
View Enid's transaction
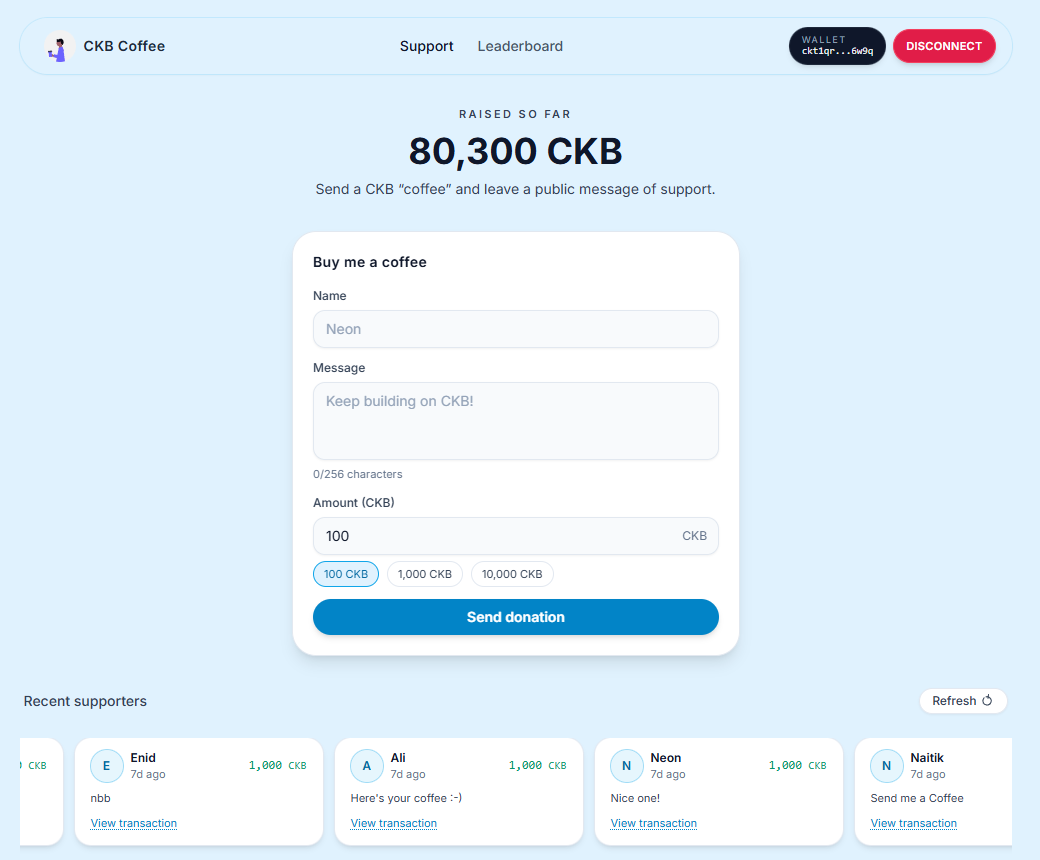(134, 823)
